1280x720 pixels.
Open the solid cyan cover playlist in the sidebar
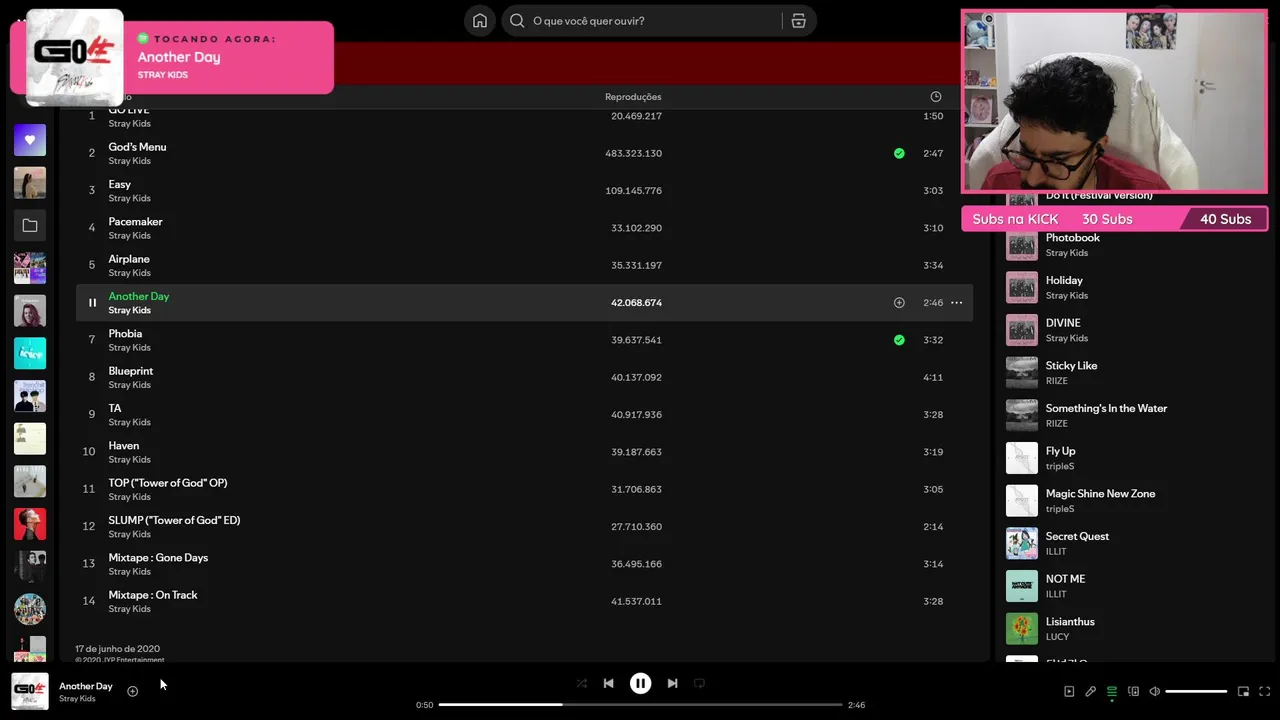coord(30,353)
